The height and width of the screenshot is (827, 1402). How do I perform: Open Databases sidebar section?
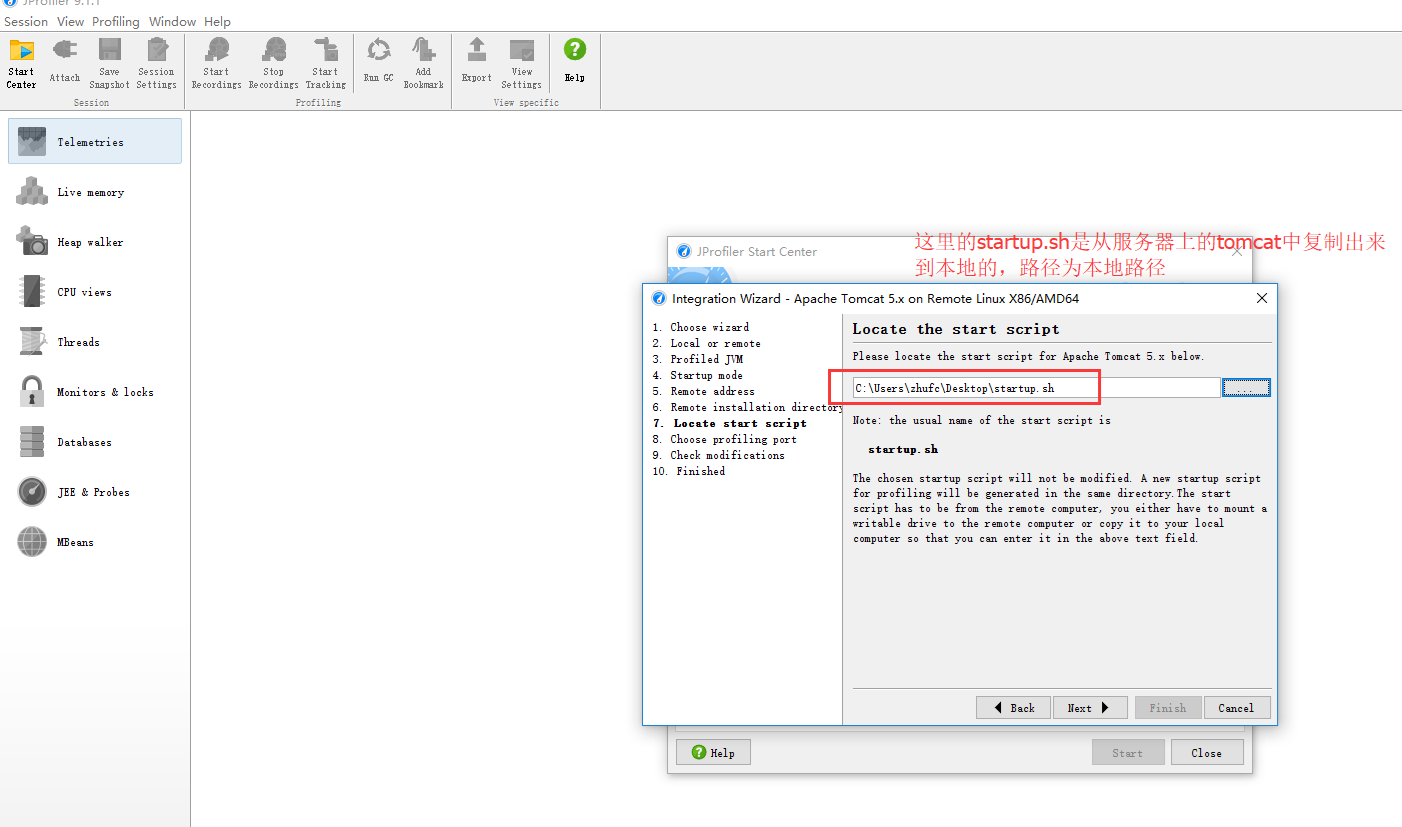[95, 441]
